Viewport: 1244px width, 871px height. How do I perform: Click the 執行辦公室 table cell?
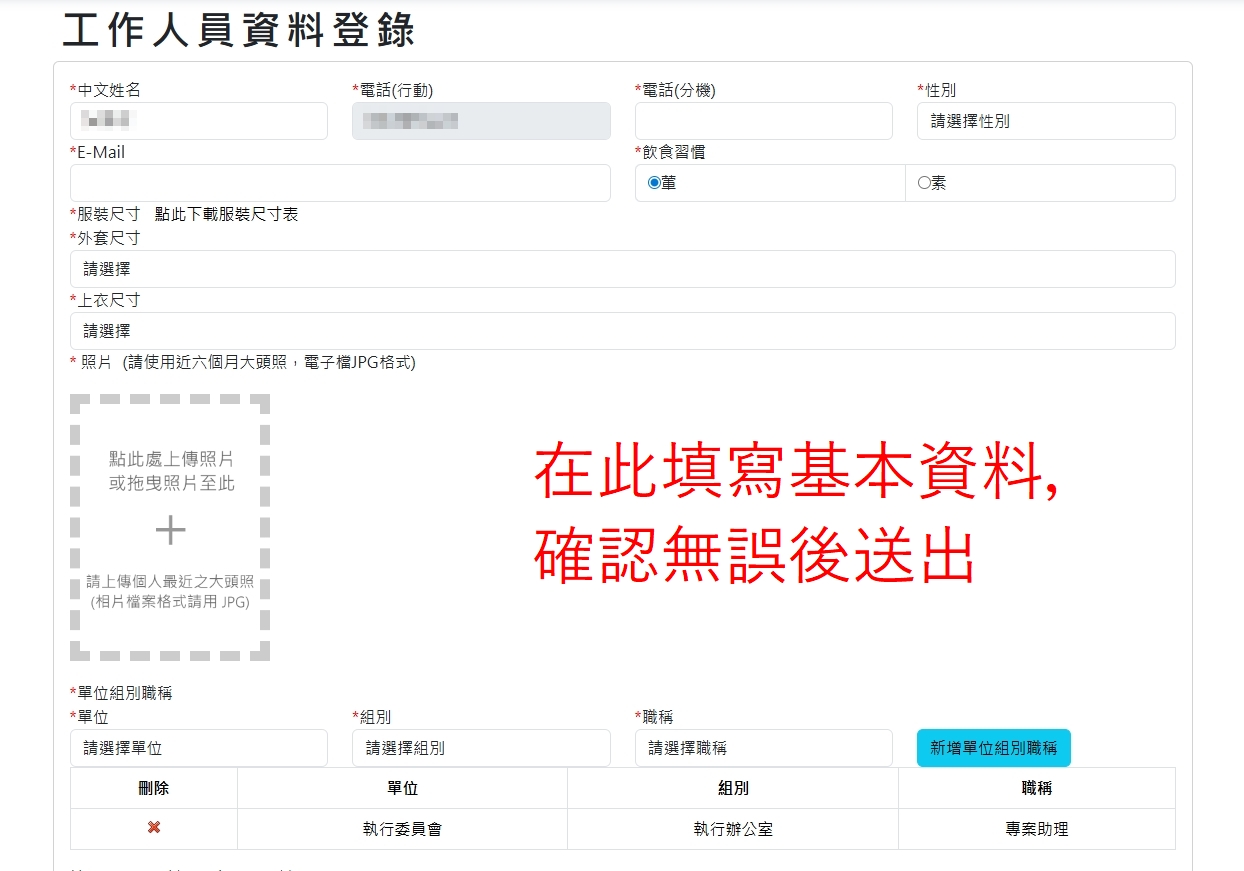click(x=733, y=829)
